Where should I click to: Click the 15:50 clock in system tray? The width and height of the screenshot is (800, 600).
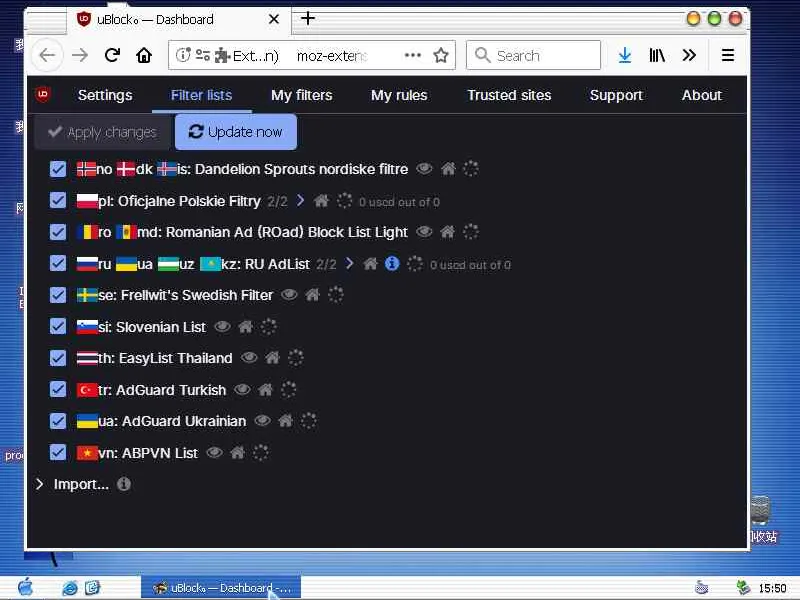pyautogui.click(x=772, y=588)
